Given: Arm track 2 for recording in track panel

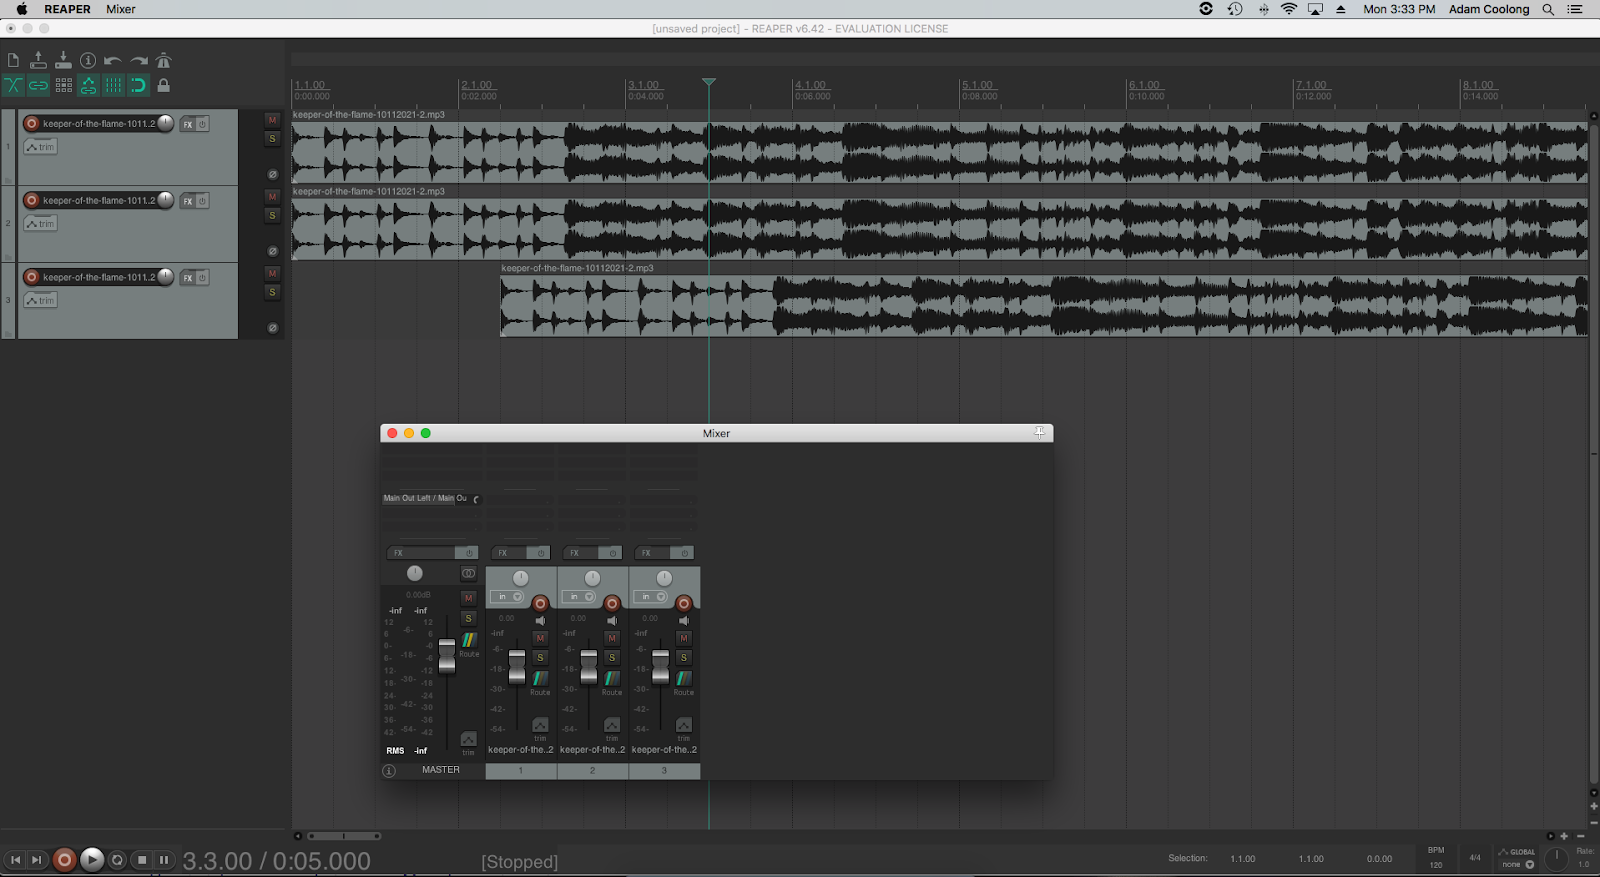Looking at the screenshot, I should [x=32, y=200].
